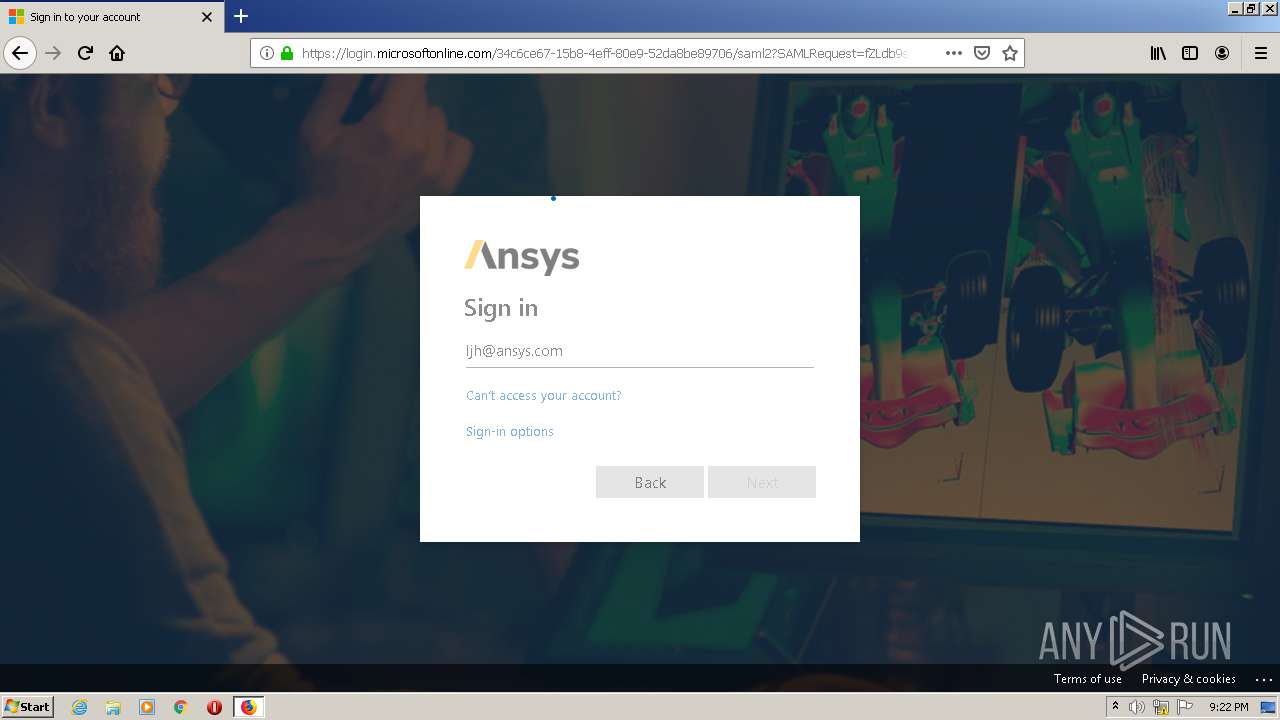Click the Show desktop button

point(1269,707)
